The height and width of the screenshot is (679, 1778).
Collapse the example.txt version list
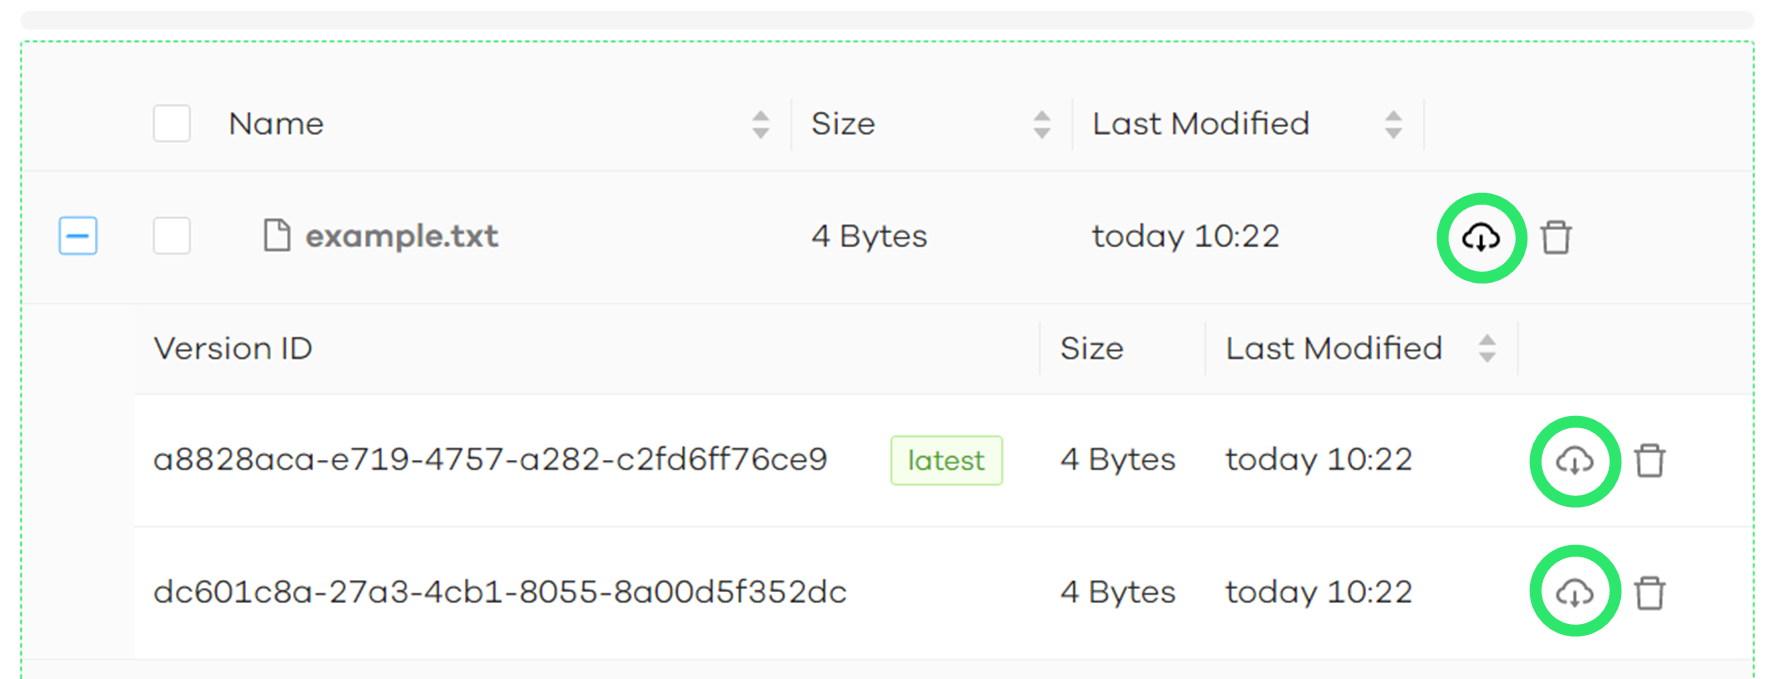click(x=78, y=236)
